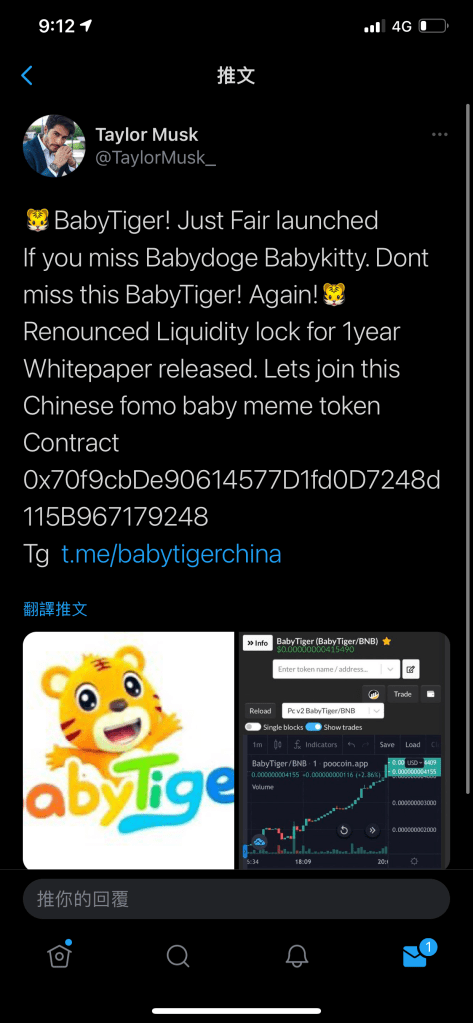Open the Home tab icon
This screenshot has width=473, height=1023.
pyautogui.click(x=59, y=955)
